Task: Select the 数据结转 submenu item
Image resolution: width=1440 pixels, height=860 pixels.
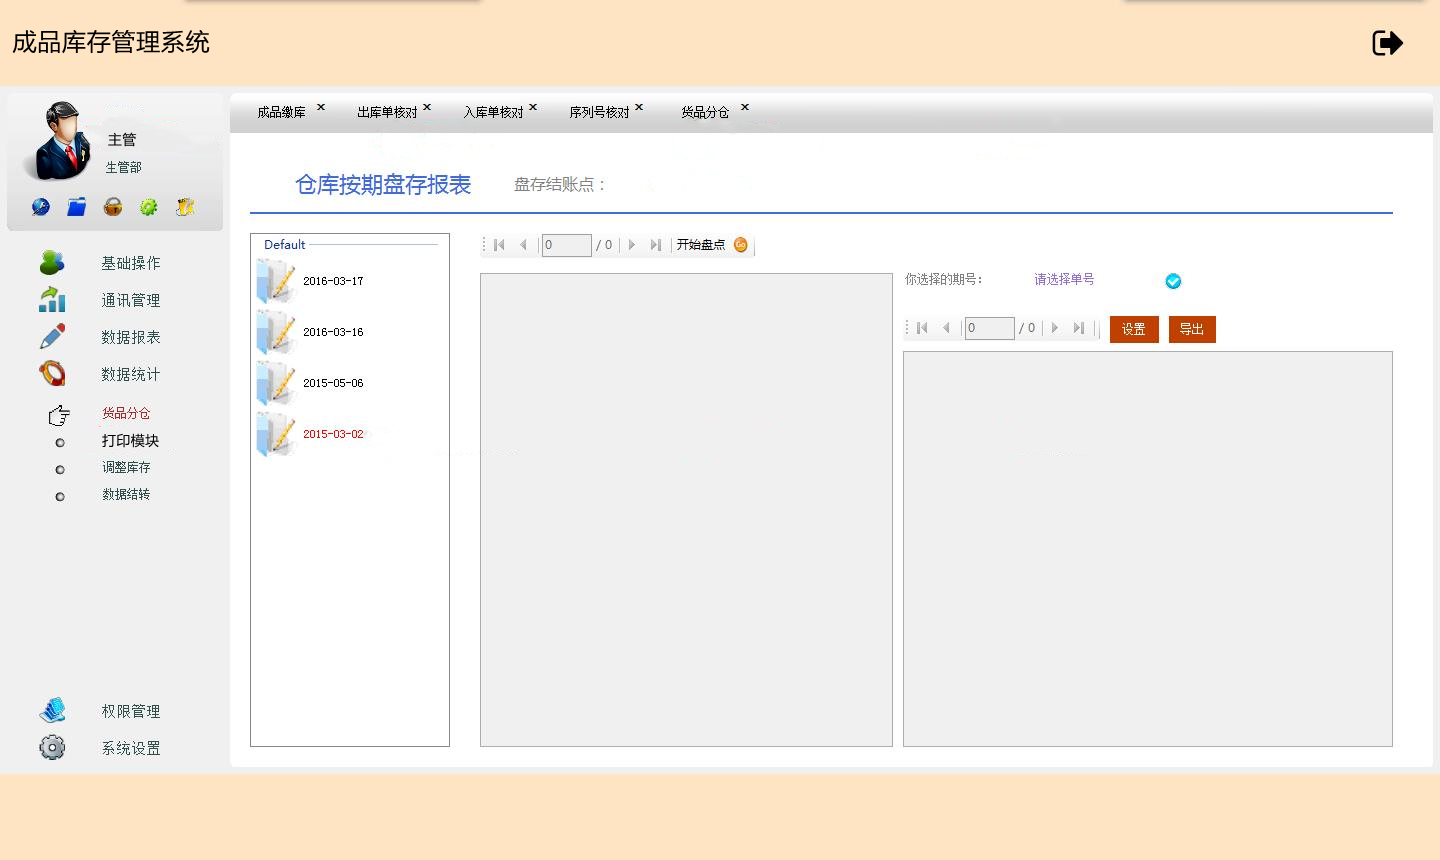Action: (x=126, y=495)
